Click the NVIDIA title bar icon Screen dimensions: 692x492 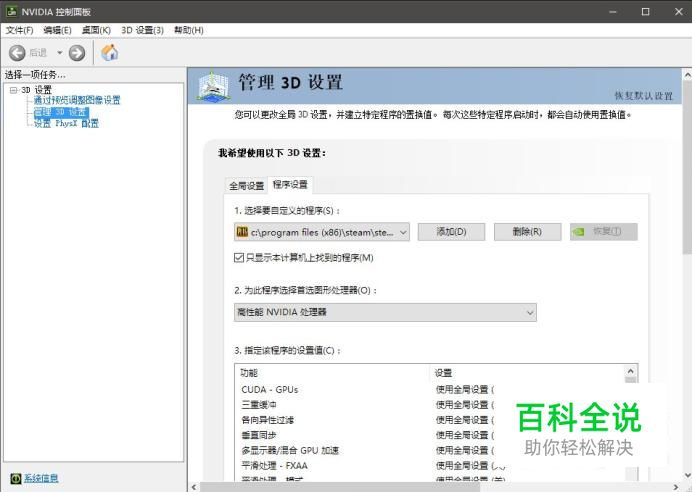click(11, 11)
